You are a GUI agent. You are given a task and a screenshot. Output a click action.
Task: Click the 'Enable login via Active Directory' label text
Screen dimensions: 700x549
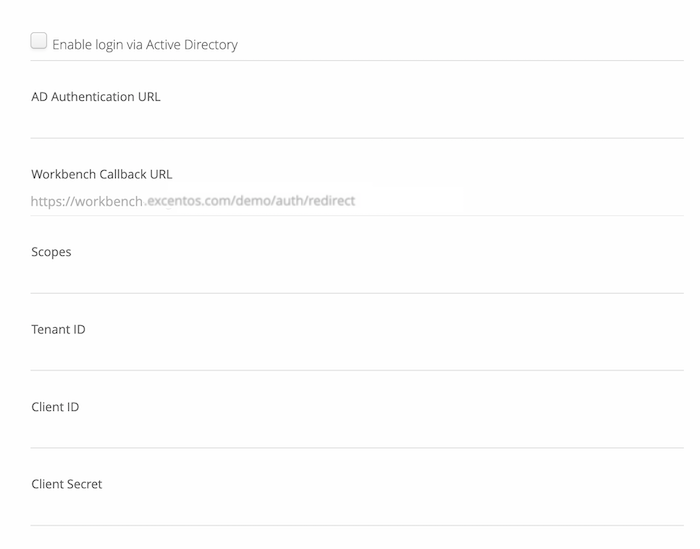coord(145,45)
